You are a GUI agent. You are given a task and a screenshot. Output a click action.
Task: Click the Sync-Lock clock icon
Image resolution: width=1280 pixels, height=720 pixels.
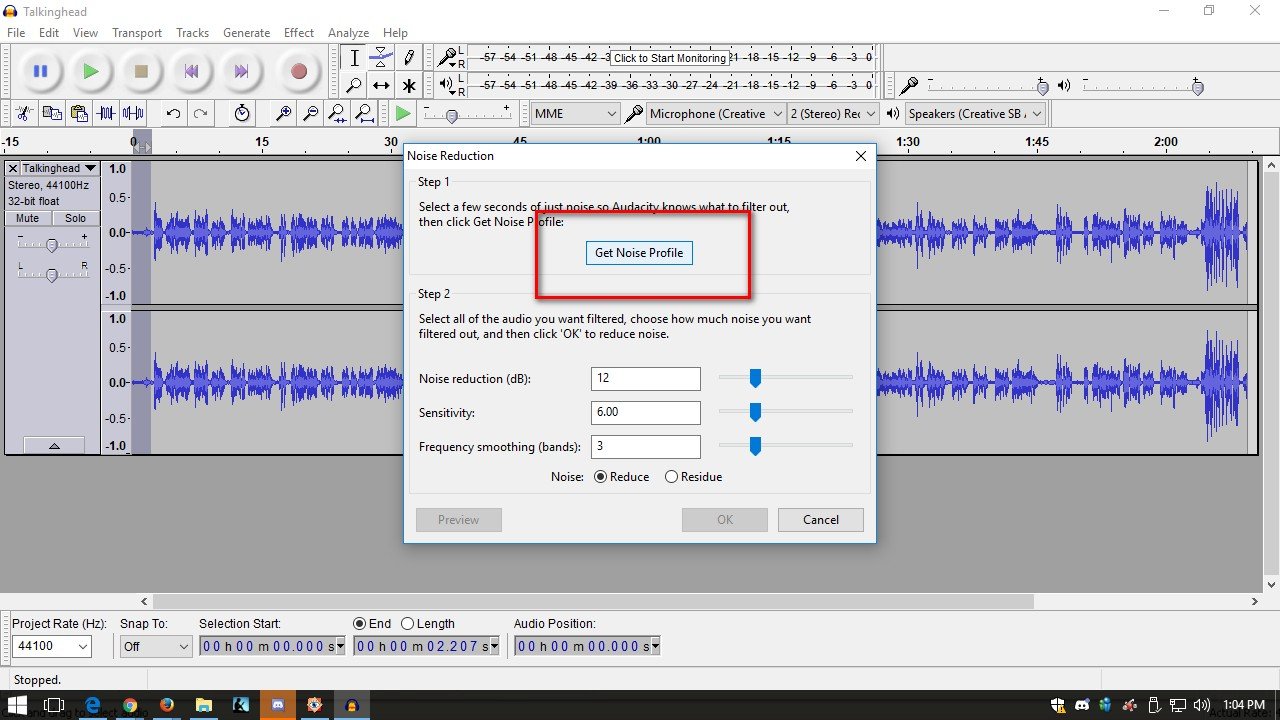242,113
